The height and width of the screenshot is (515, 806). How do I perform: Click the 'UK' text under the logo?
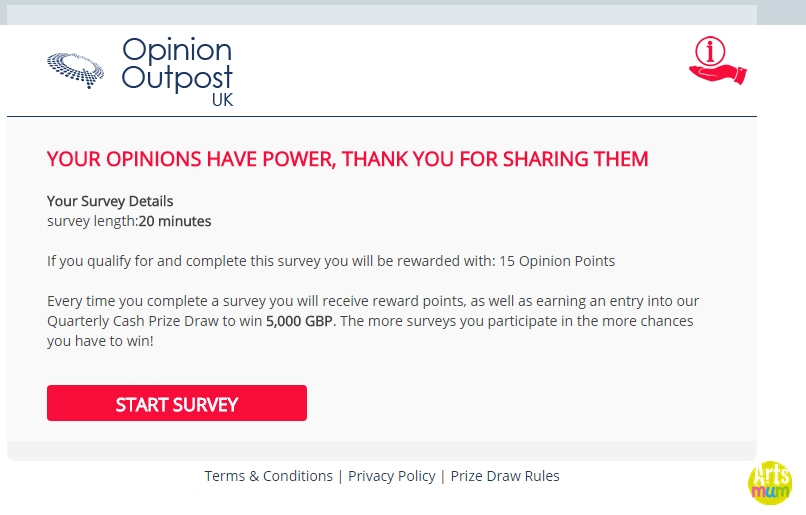coord(223,100)
